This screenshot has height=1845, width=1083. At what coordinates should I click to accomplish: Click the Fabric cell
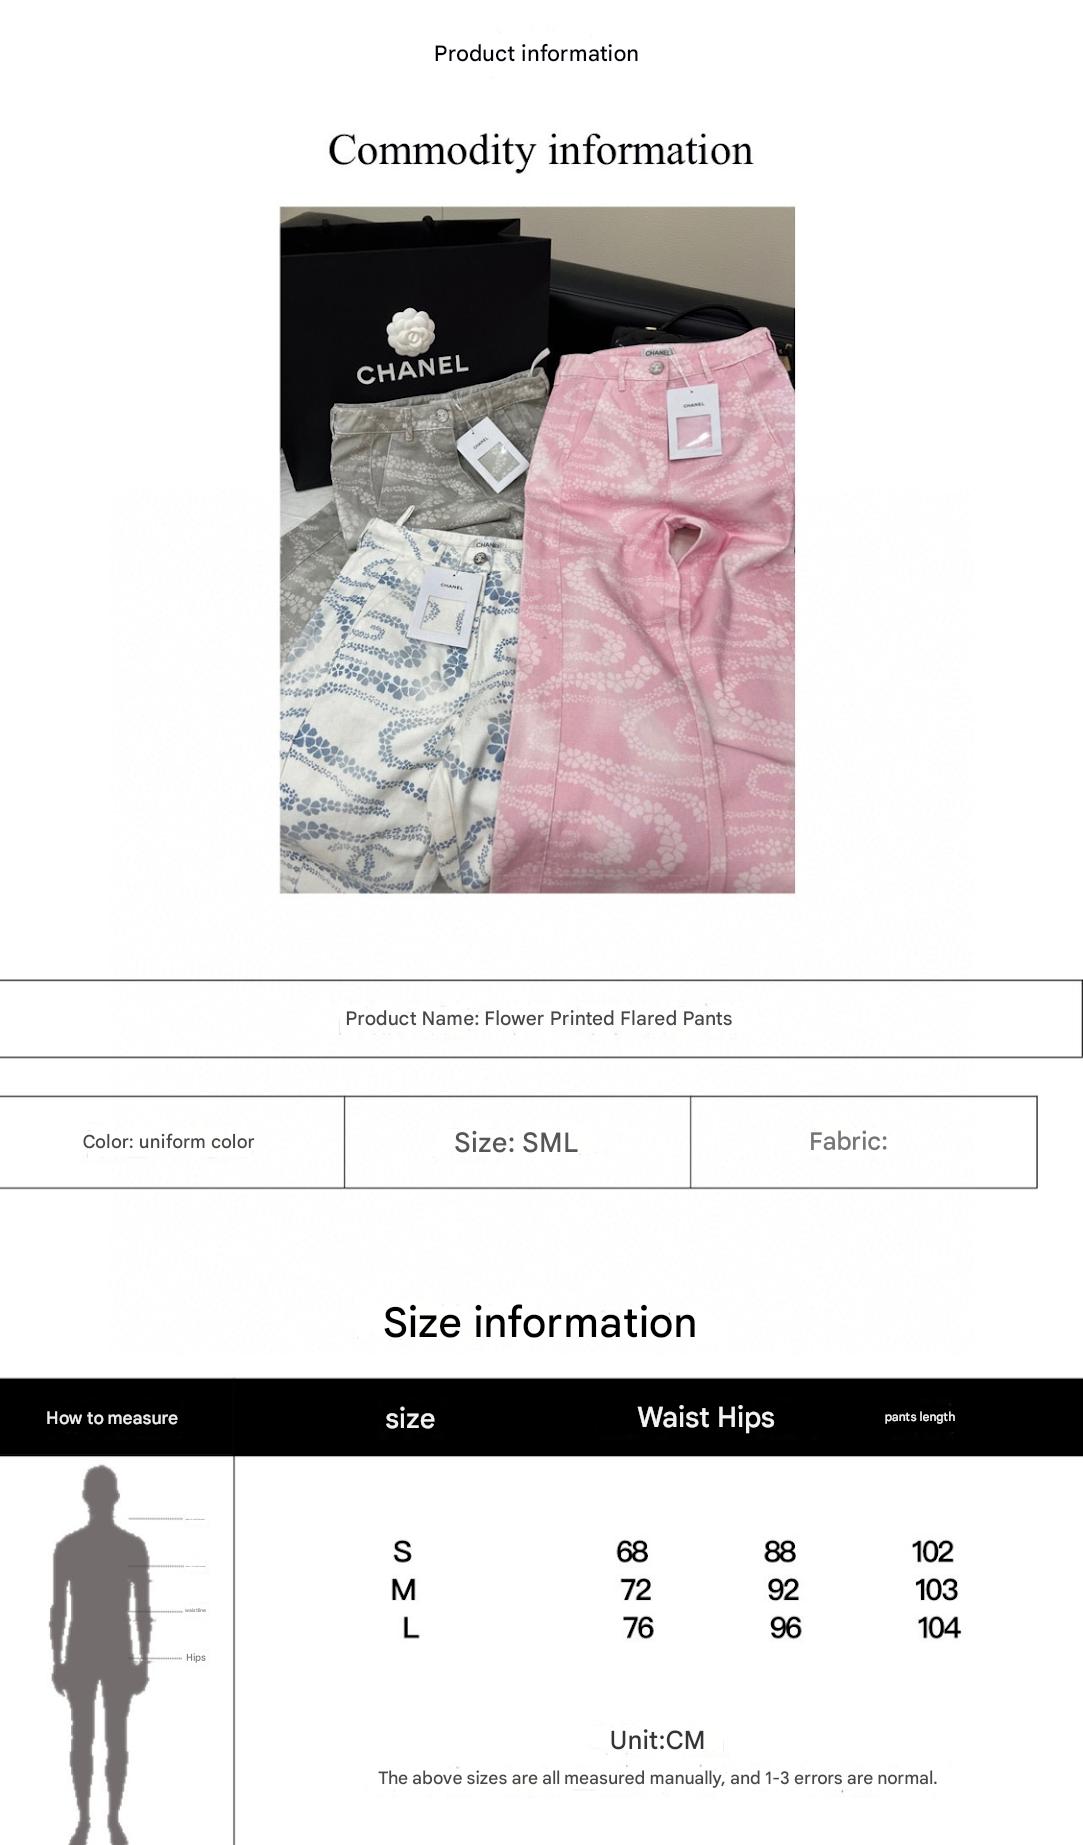[863, 1142]
